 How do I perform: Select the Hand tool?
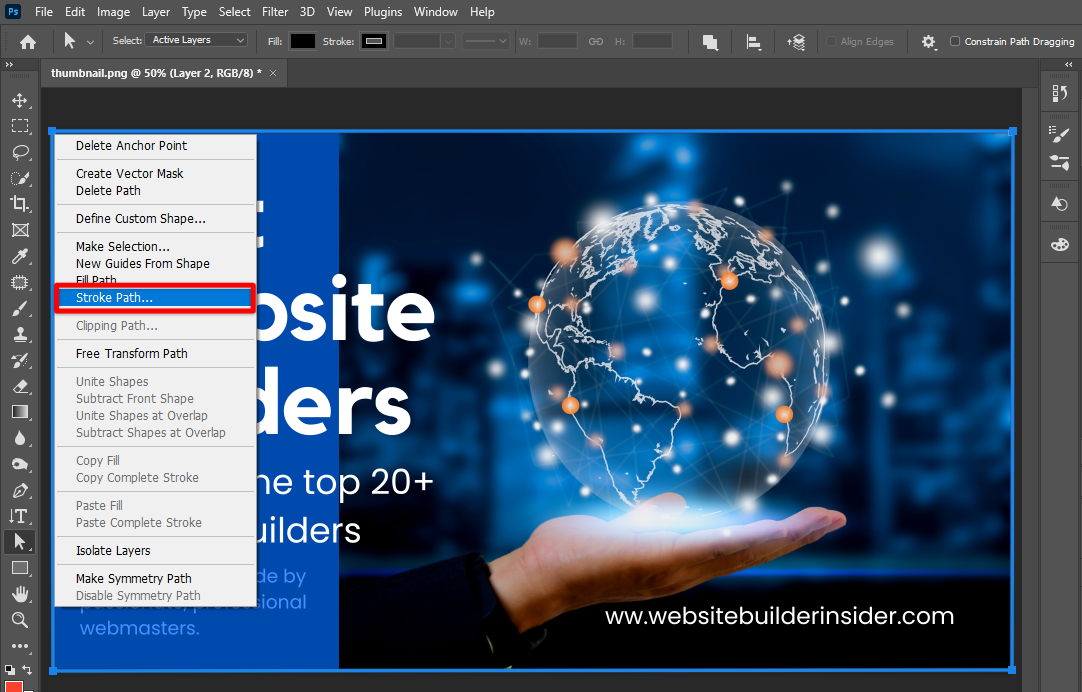pos(19,594)
